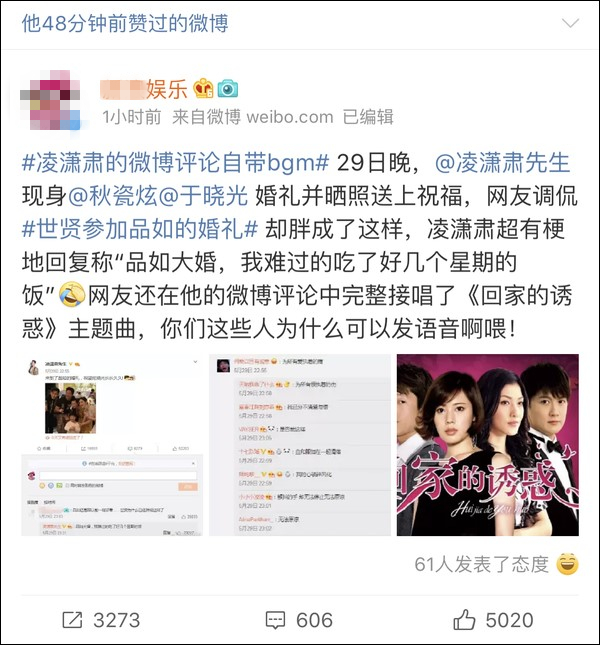Tap the repost icon showing 3273

click(72, 619)
